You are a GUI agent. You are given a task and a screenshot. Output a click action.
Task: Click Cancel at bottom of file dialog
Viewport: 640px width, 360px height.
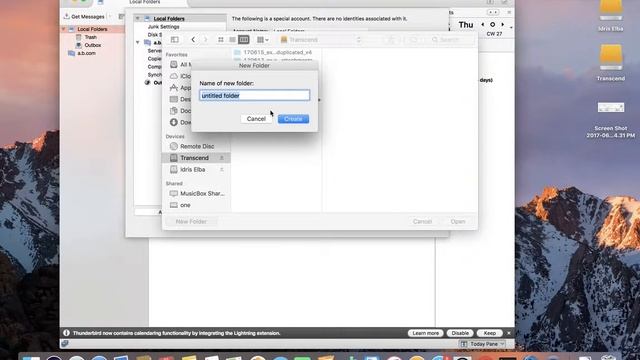coord(422,221)
